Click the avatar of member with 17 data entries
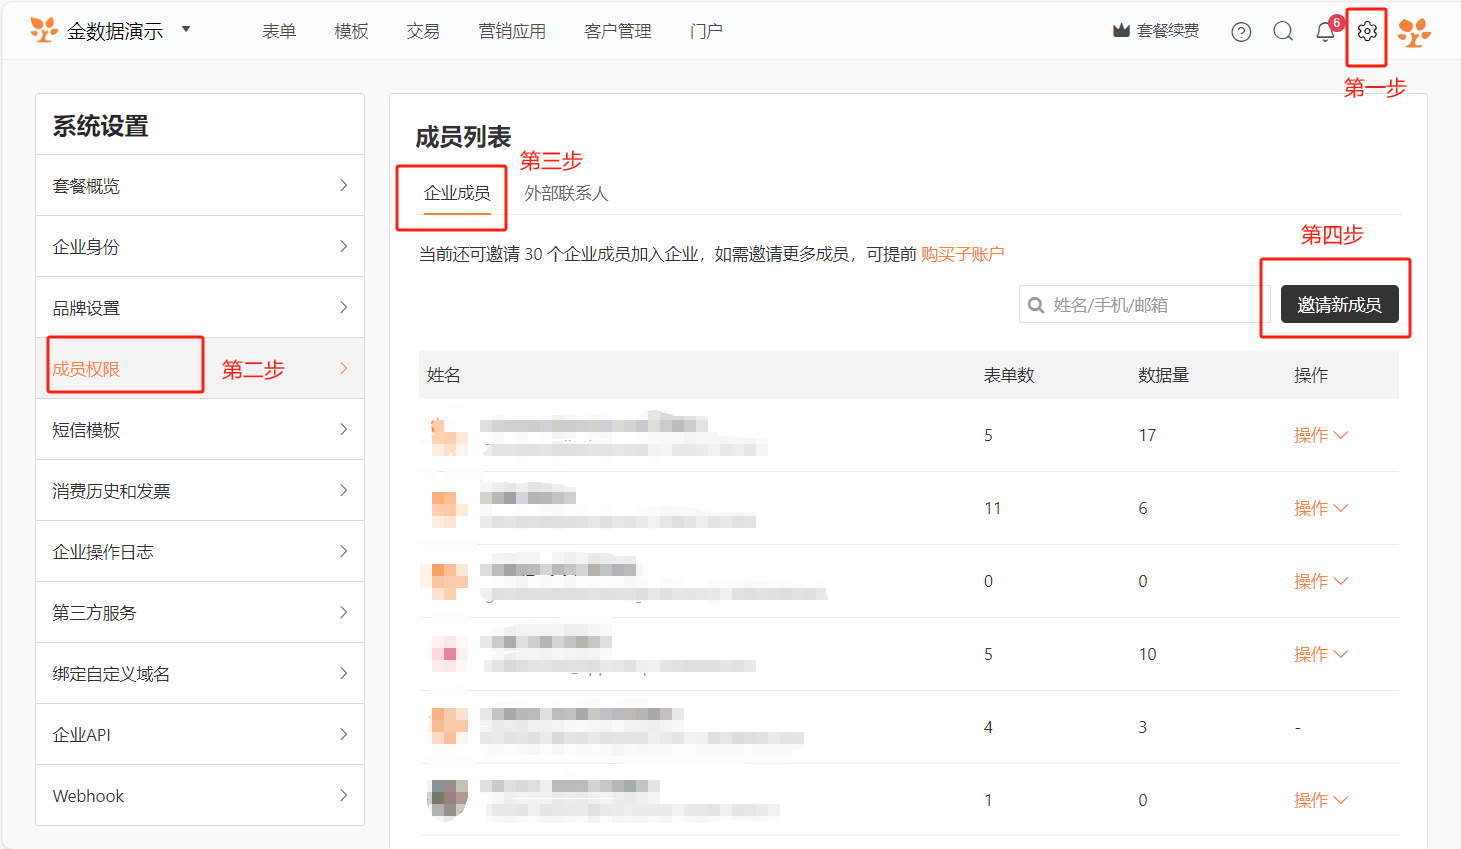The width and height of the screenshot is (1461, 849). tap(449, 436)
